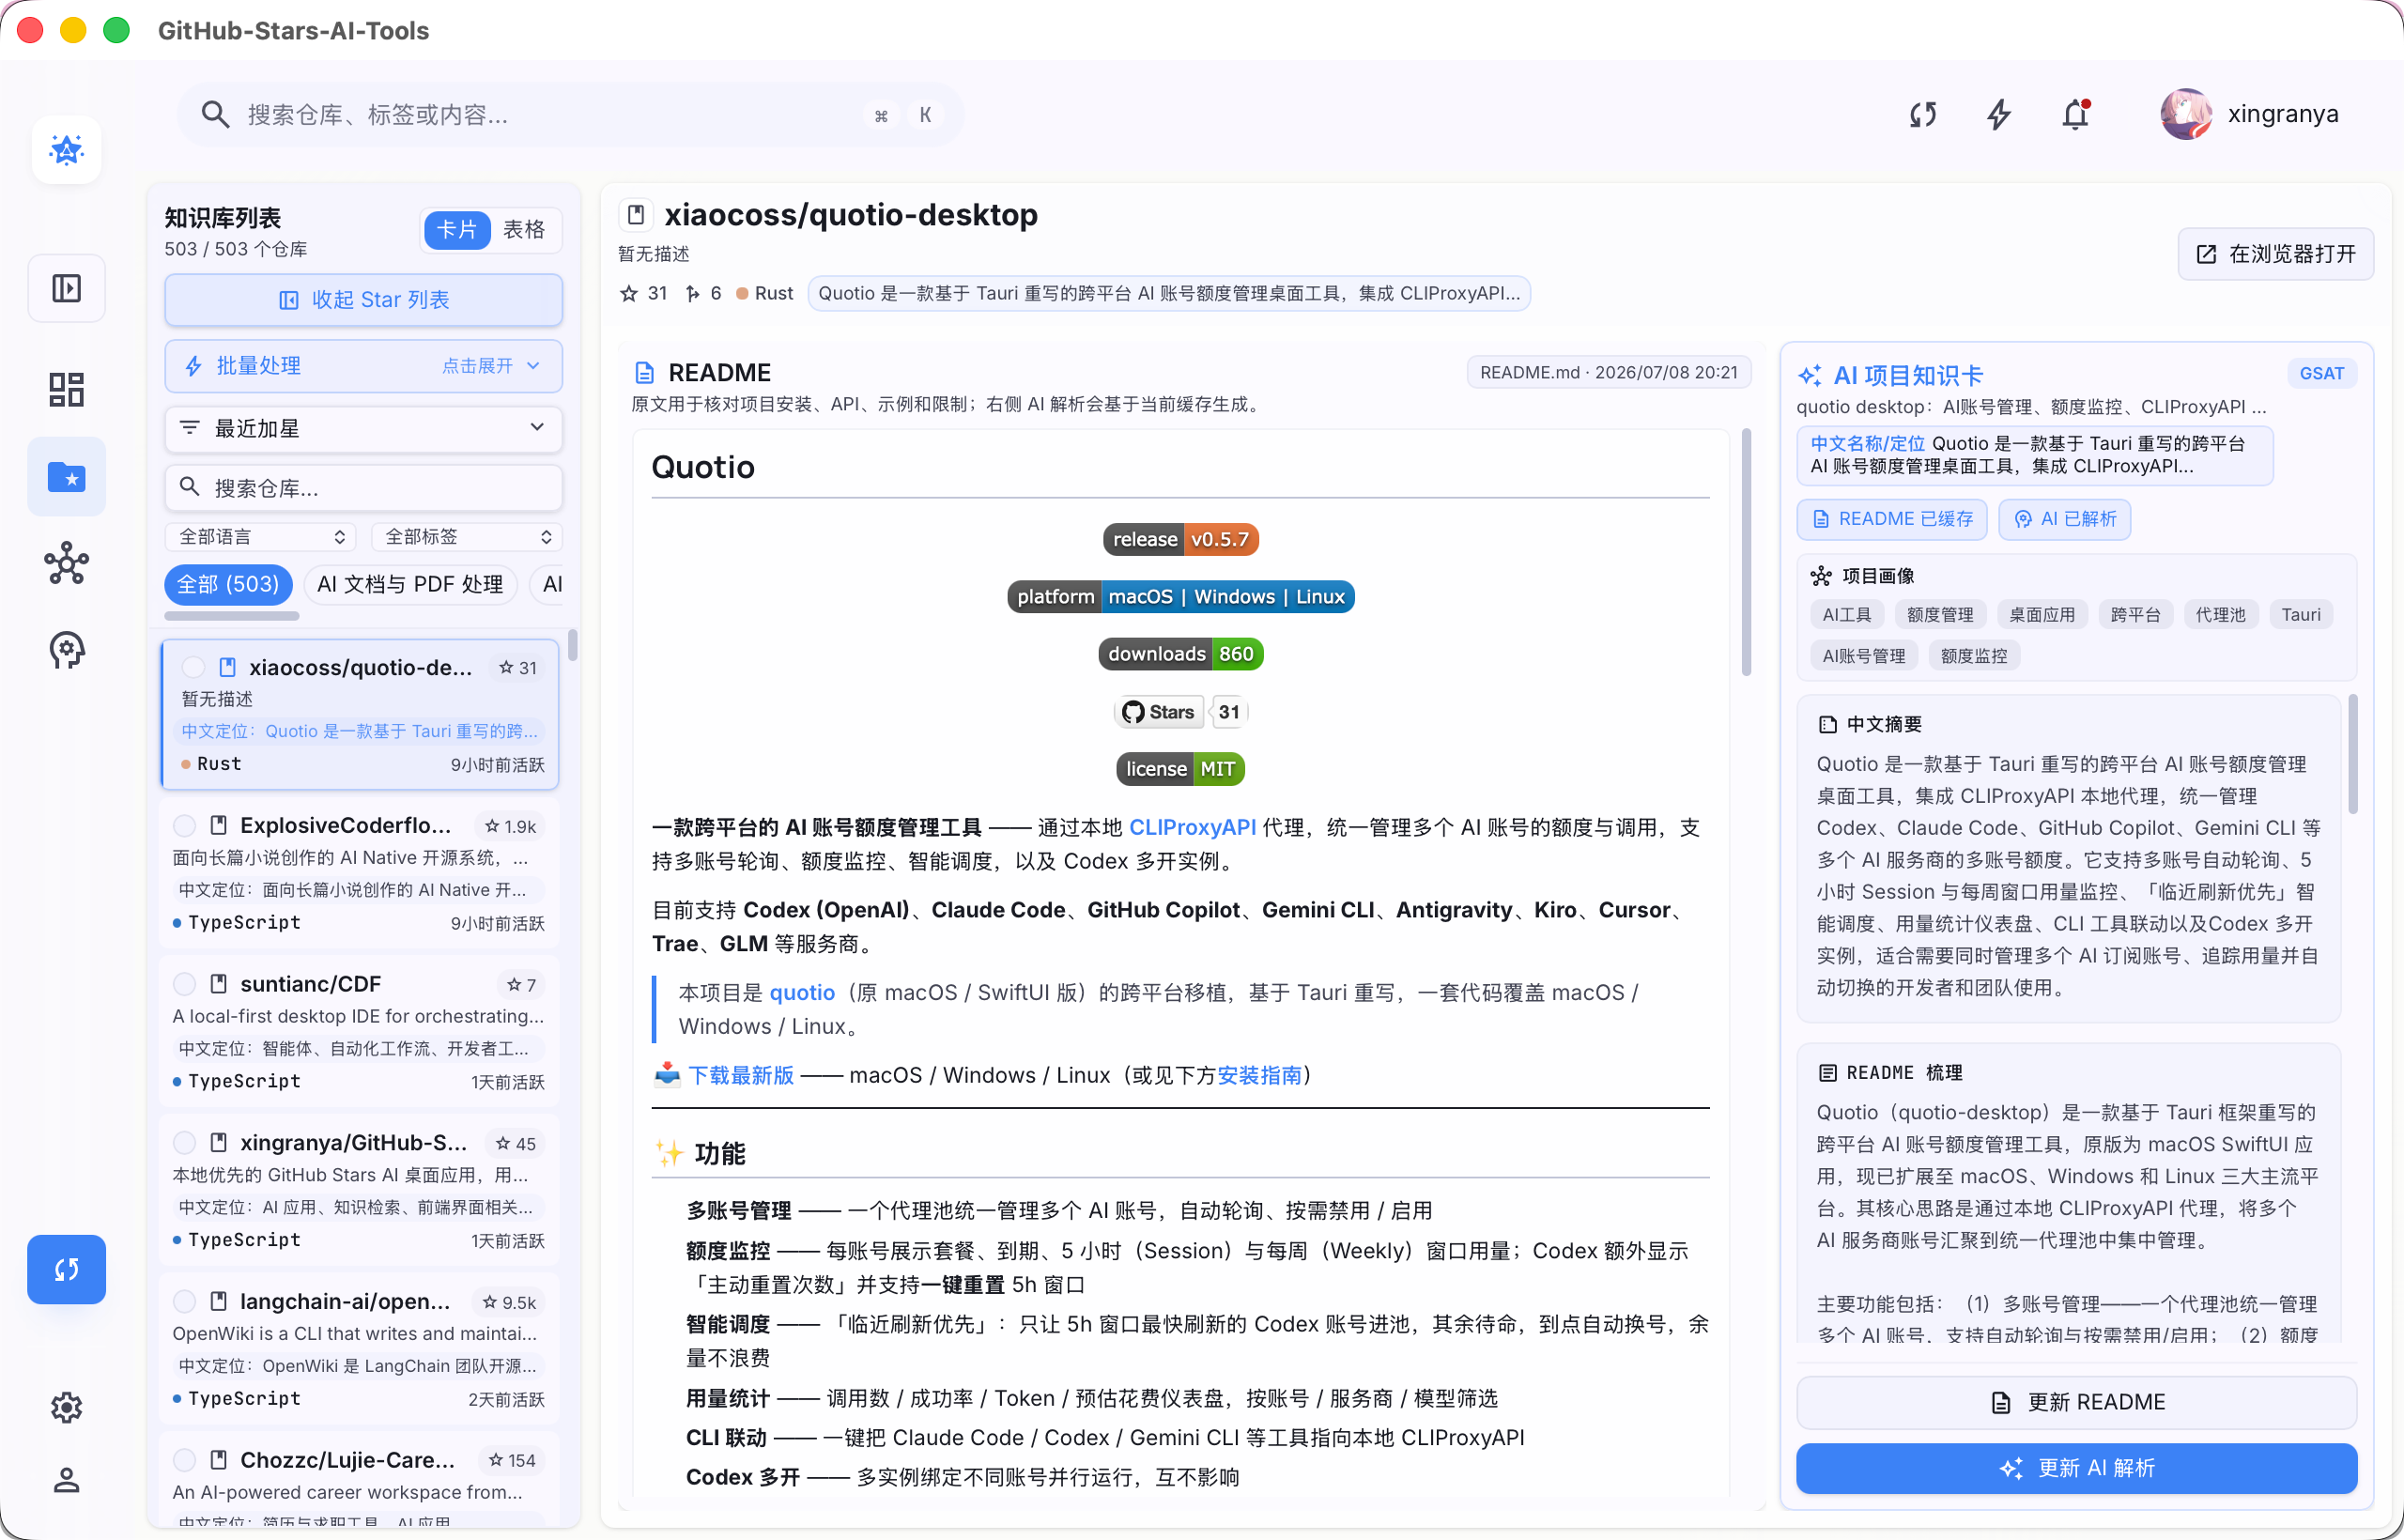Image resolution: width=2404 pixels, height=1540 pixels.
Task: Follow the quotio link in blockquote
Action: click(802, 992)
